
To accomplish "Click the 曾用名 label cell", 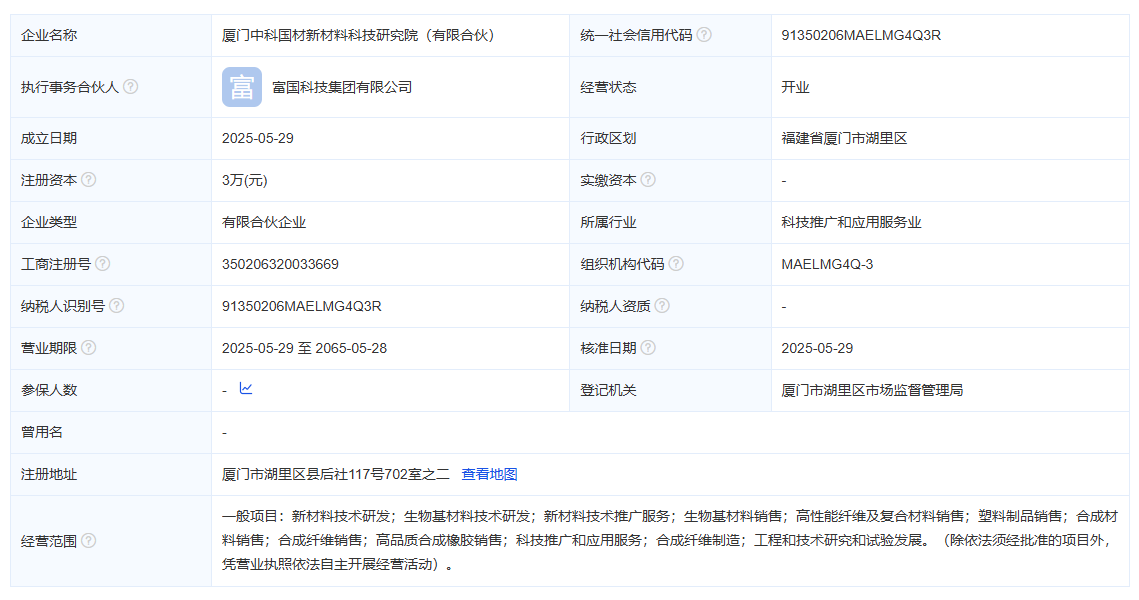I will pyautogui.click(x=111, y=432).
